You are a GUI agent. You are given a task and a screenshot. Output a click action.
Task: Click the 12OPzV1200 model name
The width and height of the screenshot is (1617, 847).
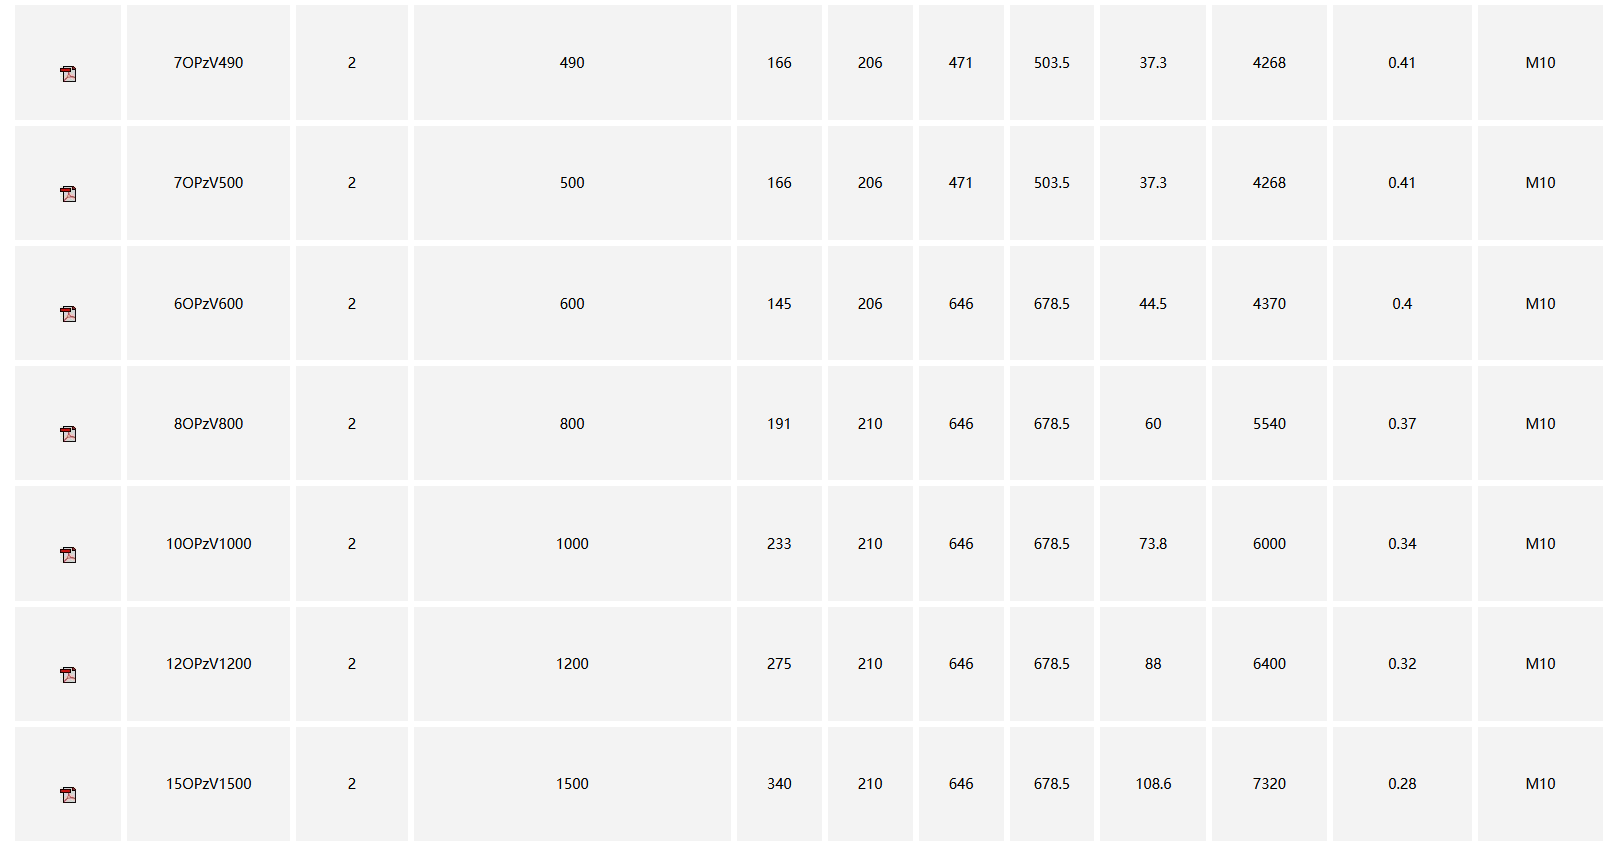[x=208, y=664]
